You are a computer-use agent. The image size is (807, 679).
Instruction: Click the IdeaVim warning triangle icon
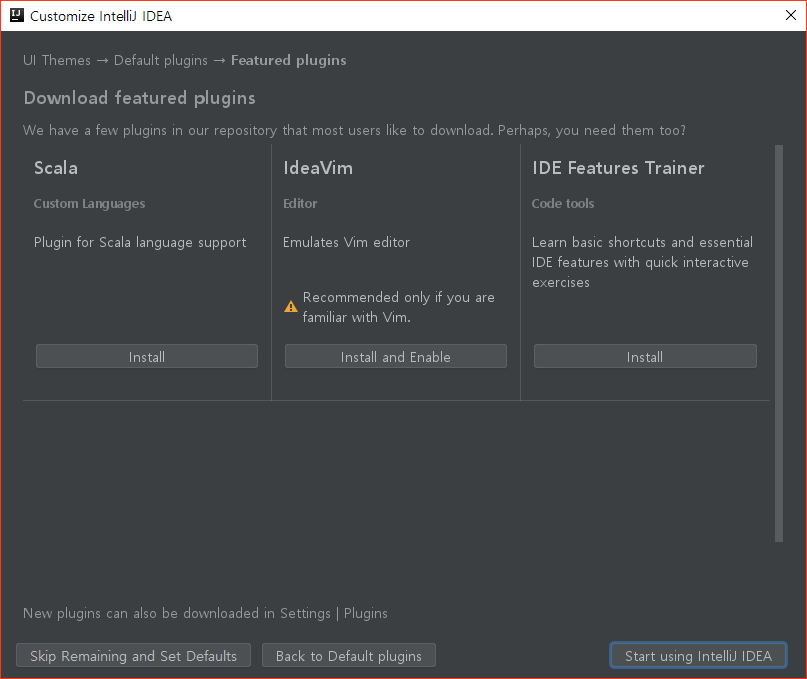[291, 307]
